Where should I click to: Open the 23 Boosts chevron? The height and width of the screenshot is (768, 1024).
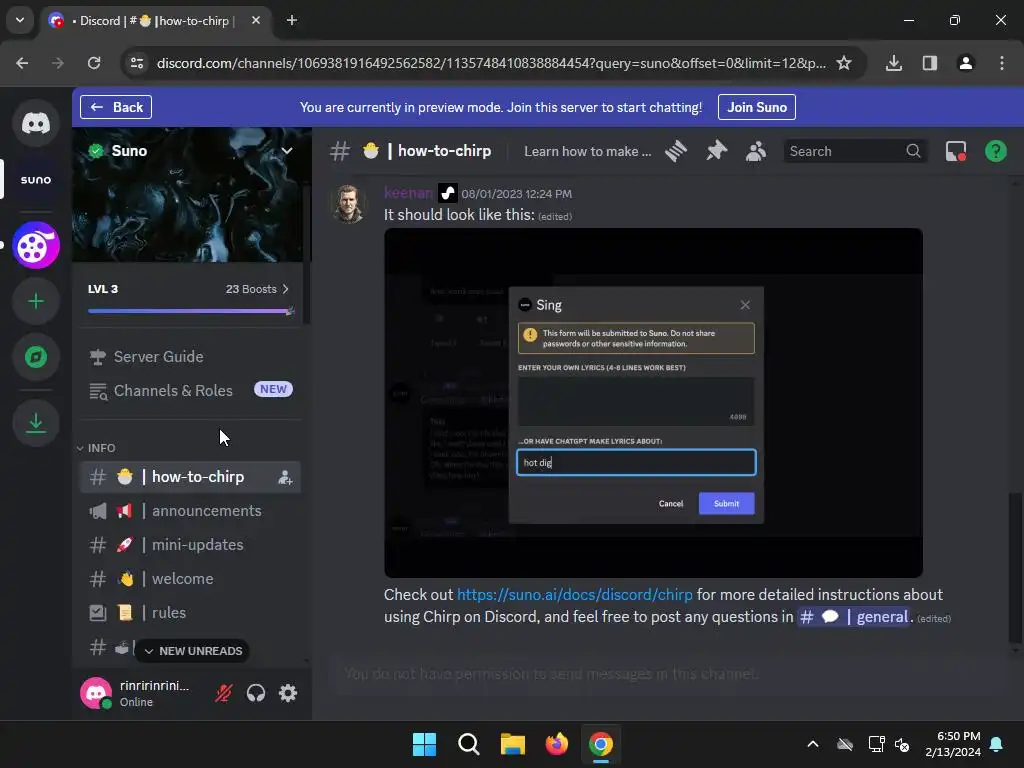(285, 289)
